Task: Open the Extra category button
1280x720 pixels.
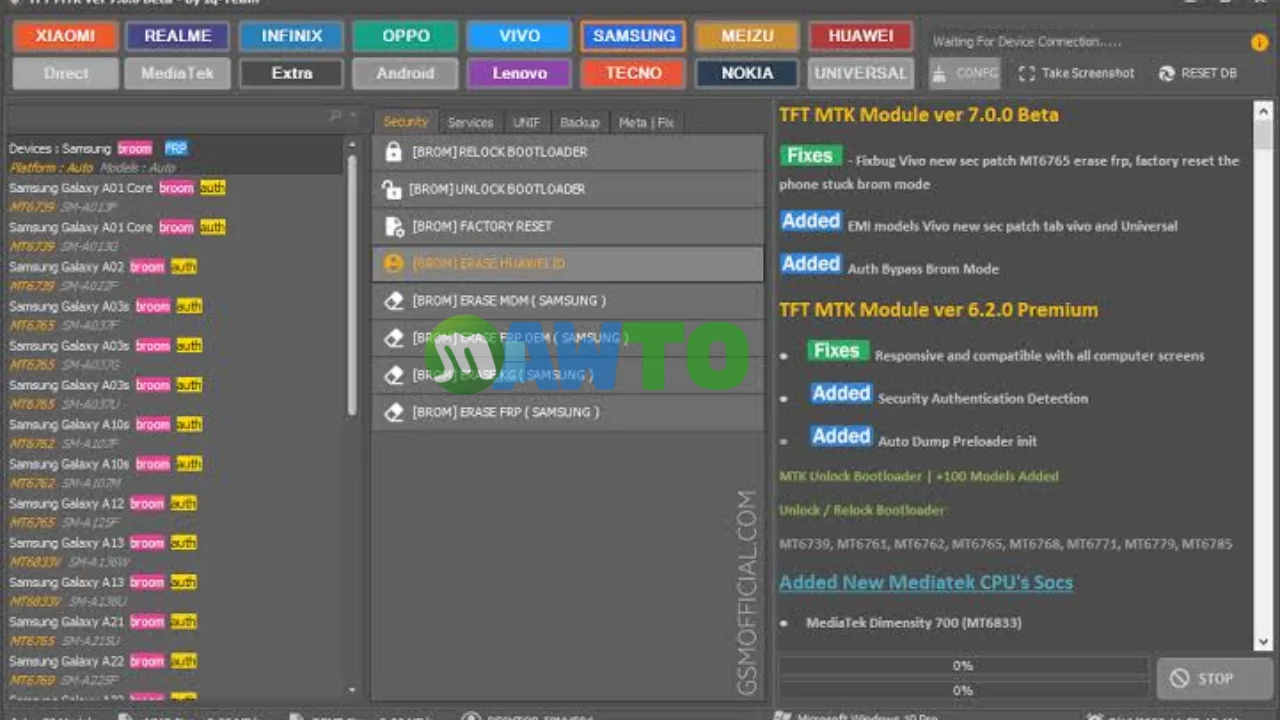Action: [x=292, y=73]
